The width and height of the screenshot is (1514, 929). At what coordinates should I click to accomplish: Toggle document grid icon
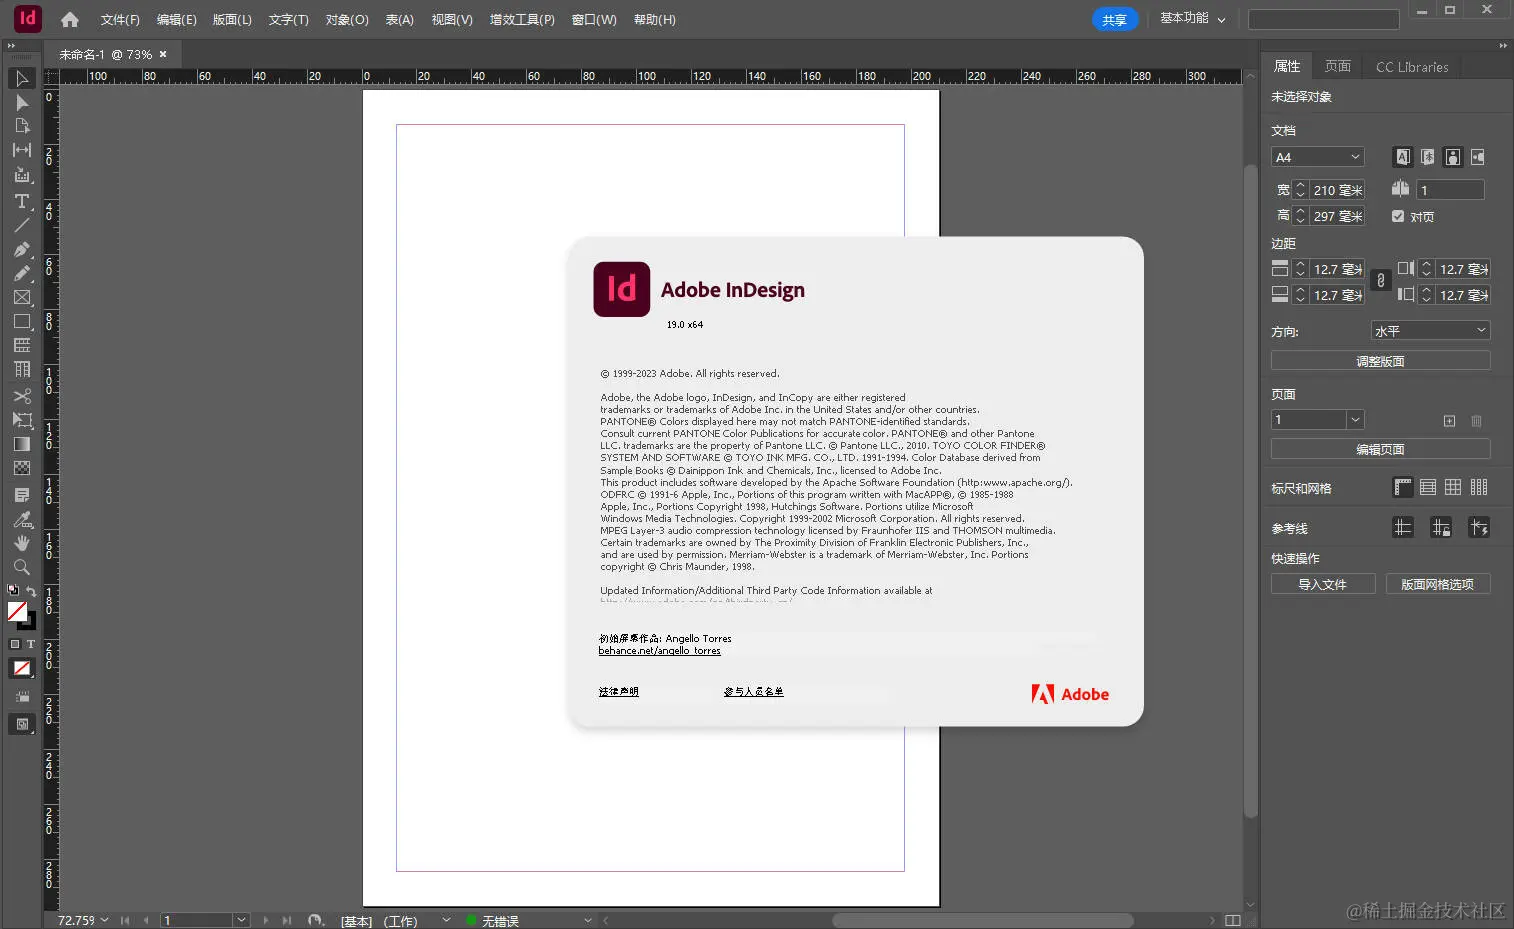(1453, 487)
